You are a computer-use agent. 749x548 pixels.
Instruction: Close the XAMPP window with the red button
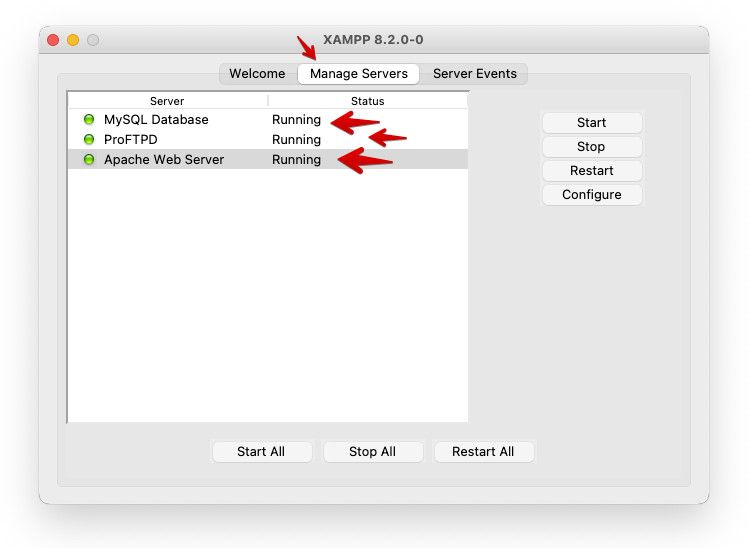tap(53, 40)
